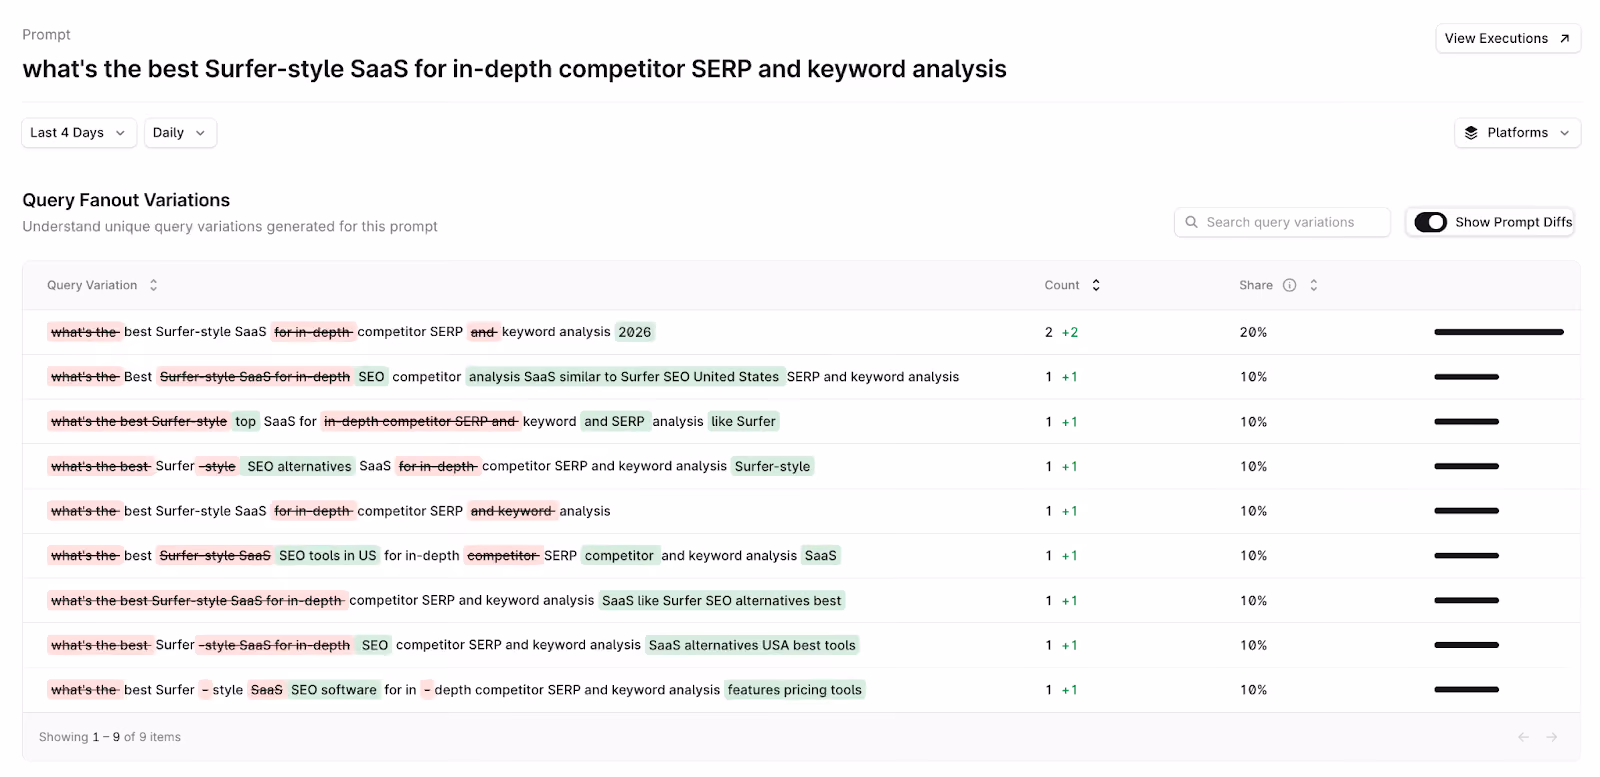This screenshot has width=1600, height=777.
Task: Click the magnifier icon in search box
Action: point(1191,222)
